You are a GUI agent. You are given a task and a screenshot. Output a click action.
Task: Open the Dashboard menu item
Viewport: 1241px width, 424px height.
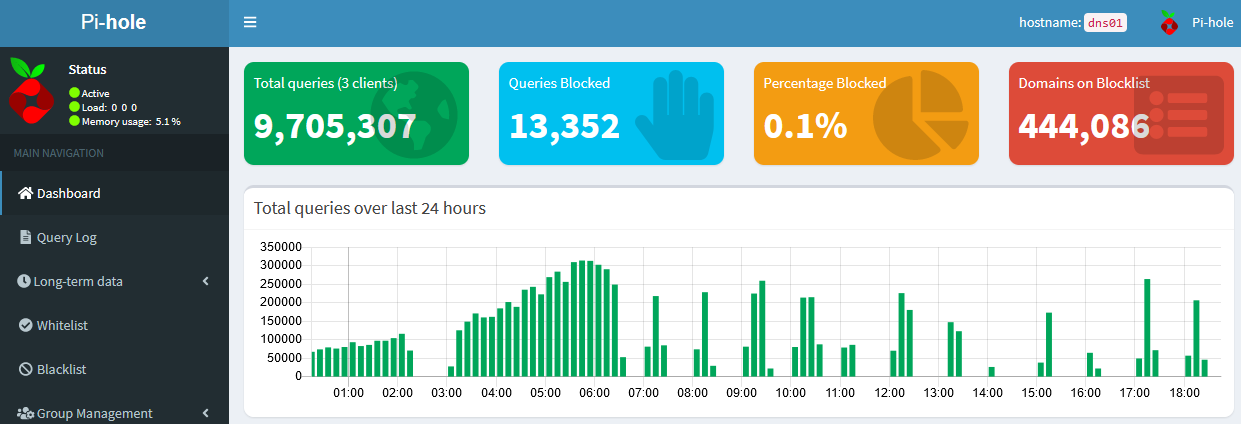(115, 193)
